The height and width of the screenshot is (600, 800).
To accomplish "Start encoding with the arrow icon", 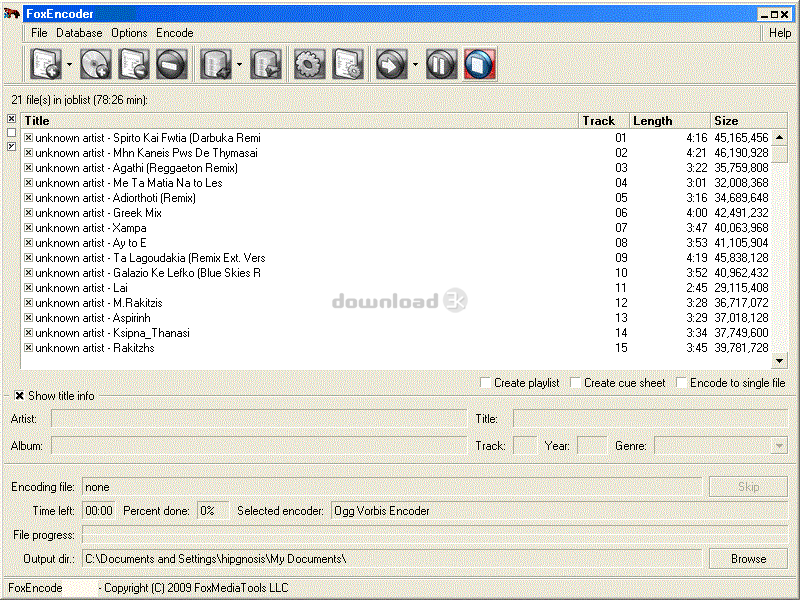I will [x=391, y=64].
